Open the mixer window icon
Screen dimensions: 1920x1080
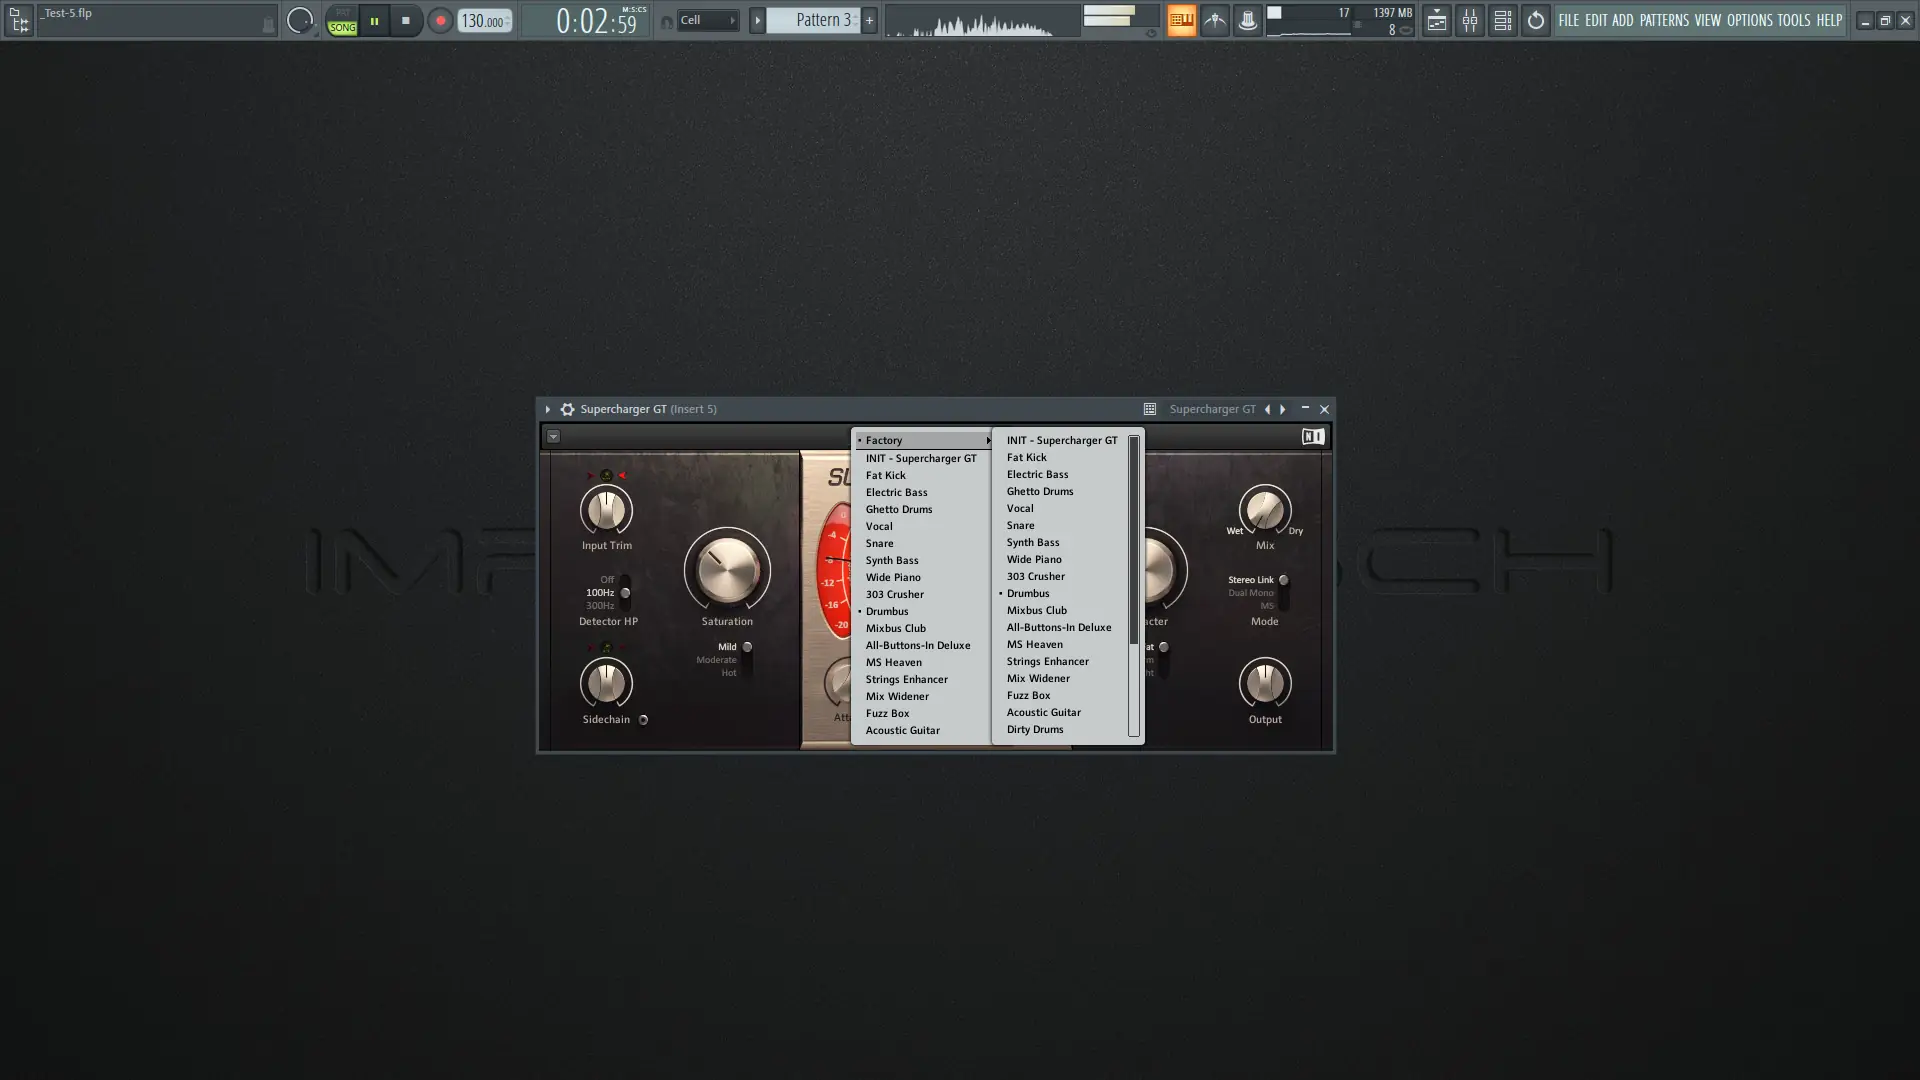[x=1469, y=20]
